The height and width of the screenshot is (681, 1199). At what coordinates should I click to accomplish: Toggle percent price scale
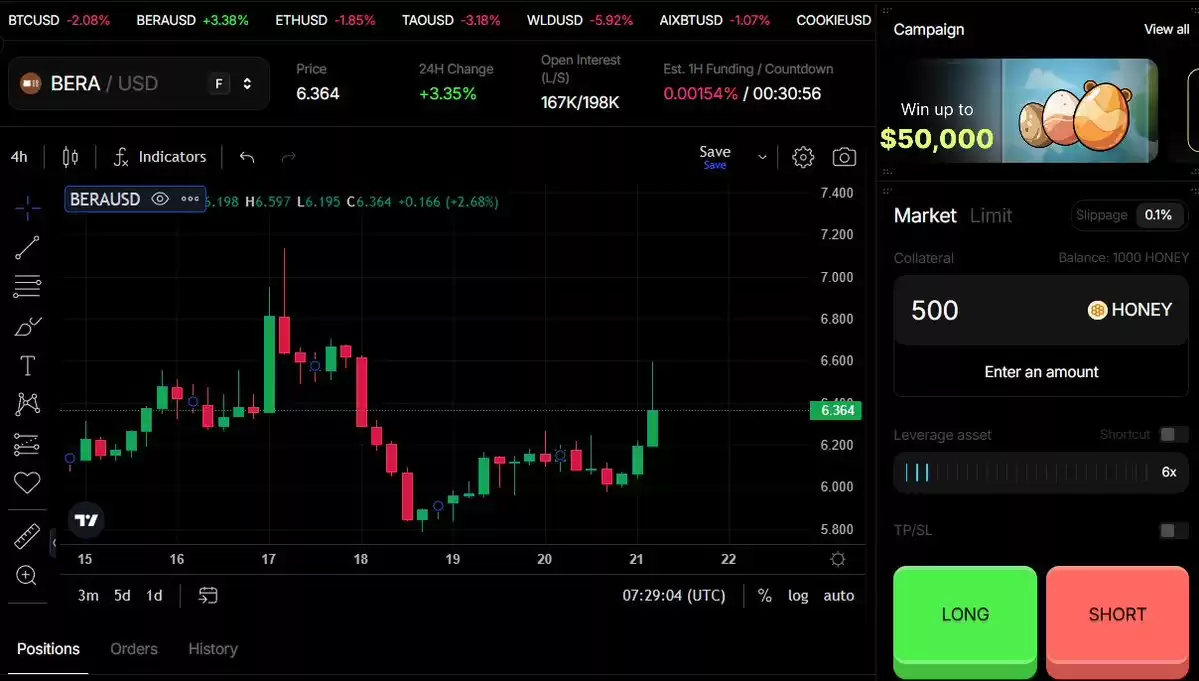(x=765, y=595)
